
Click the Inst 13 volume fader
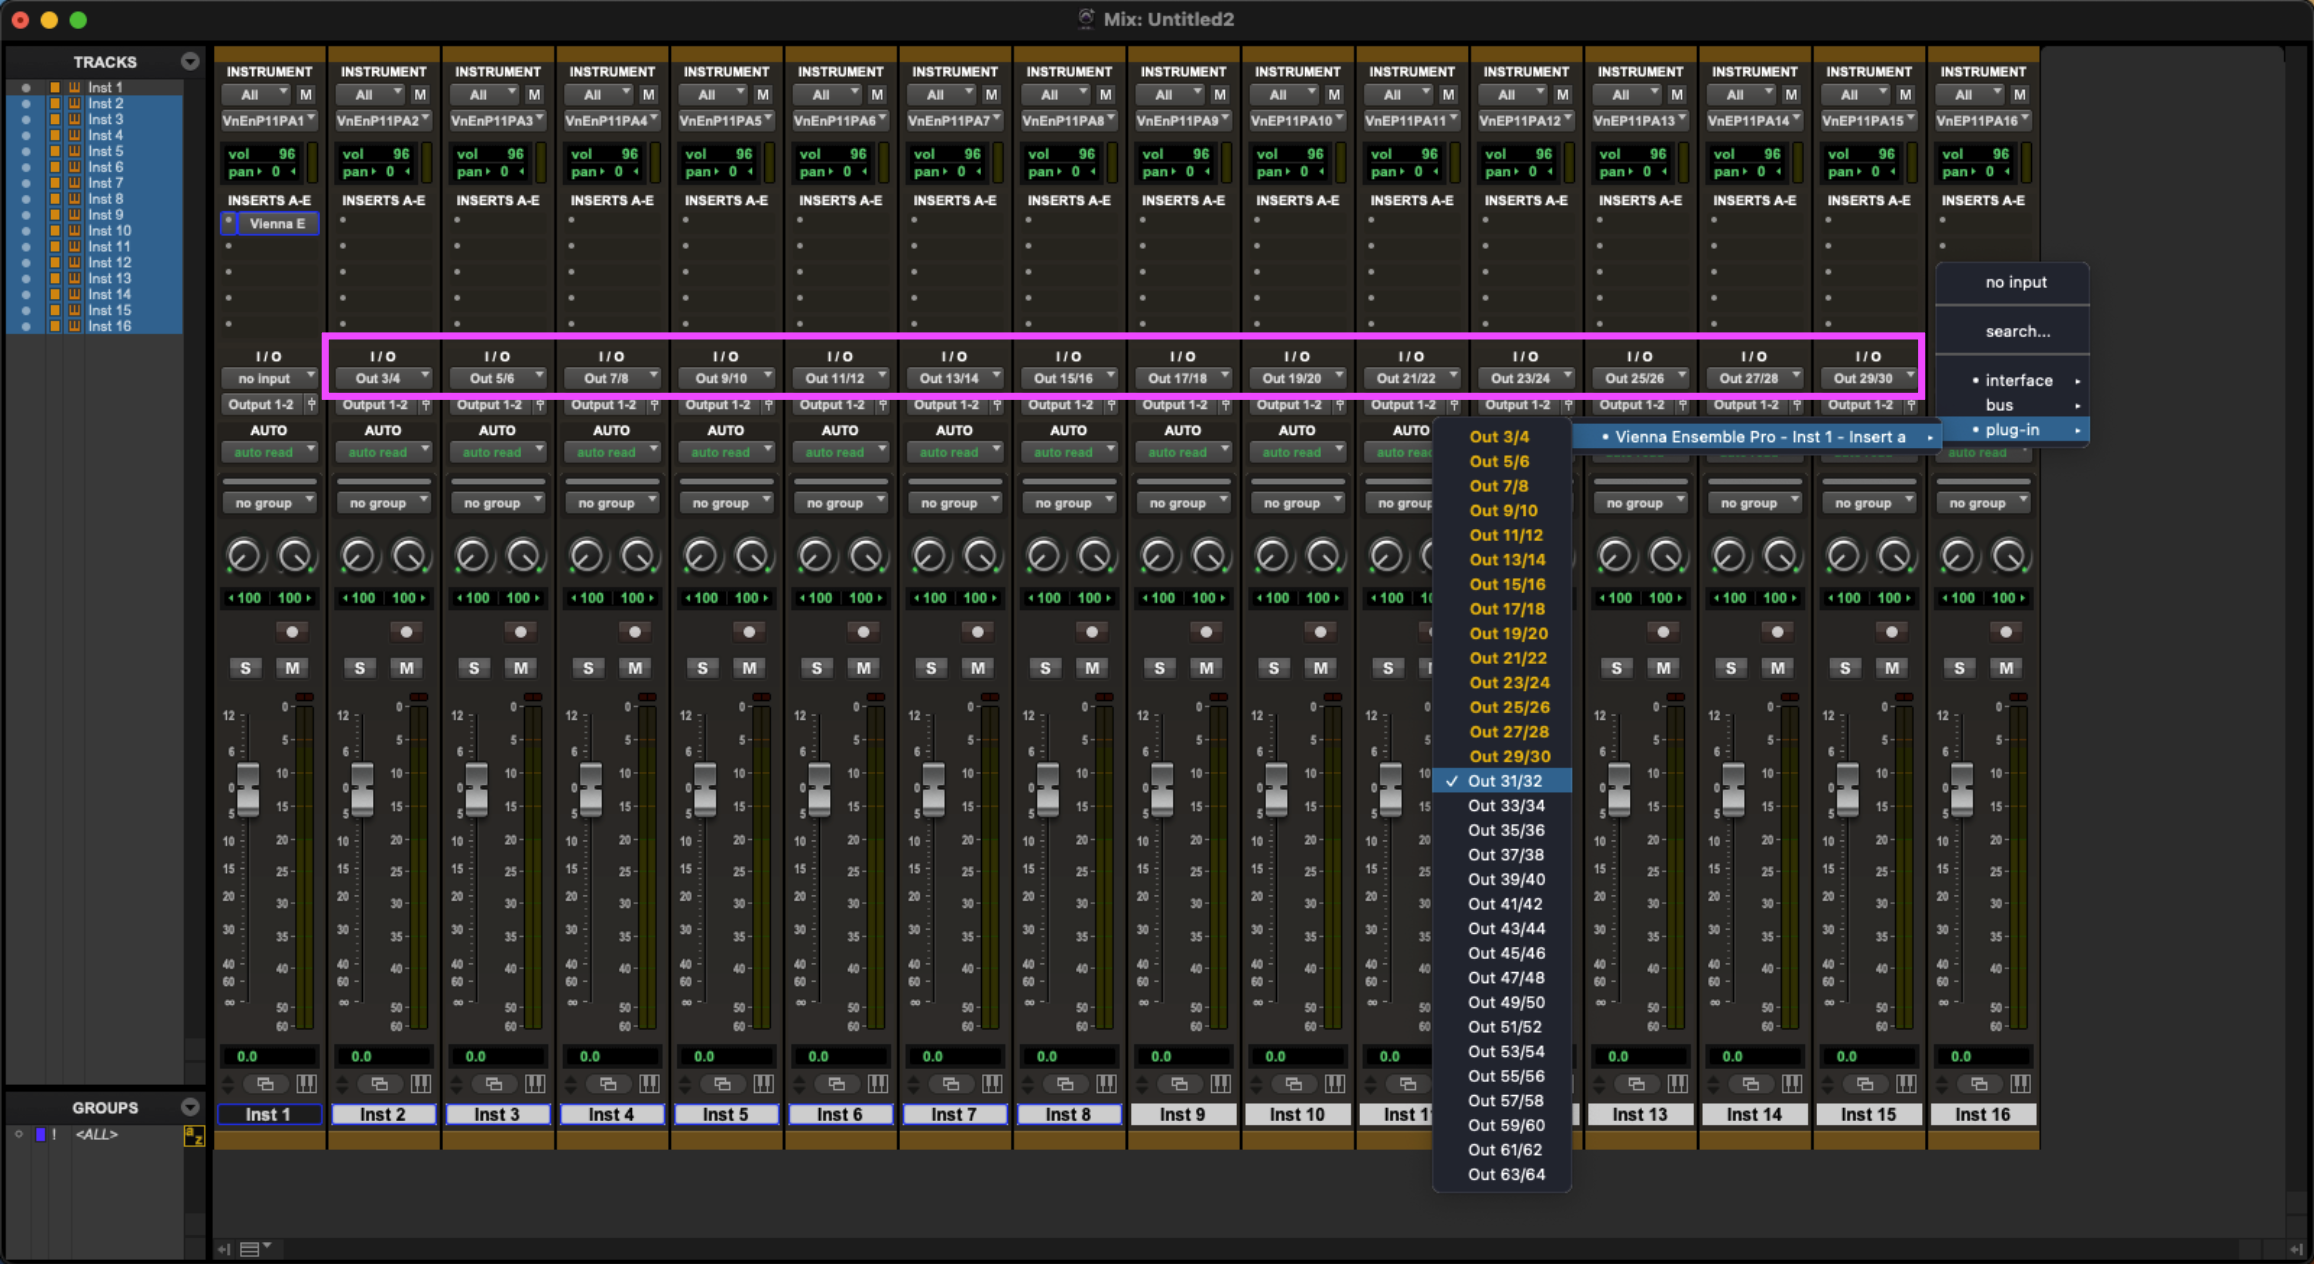1618,789
